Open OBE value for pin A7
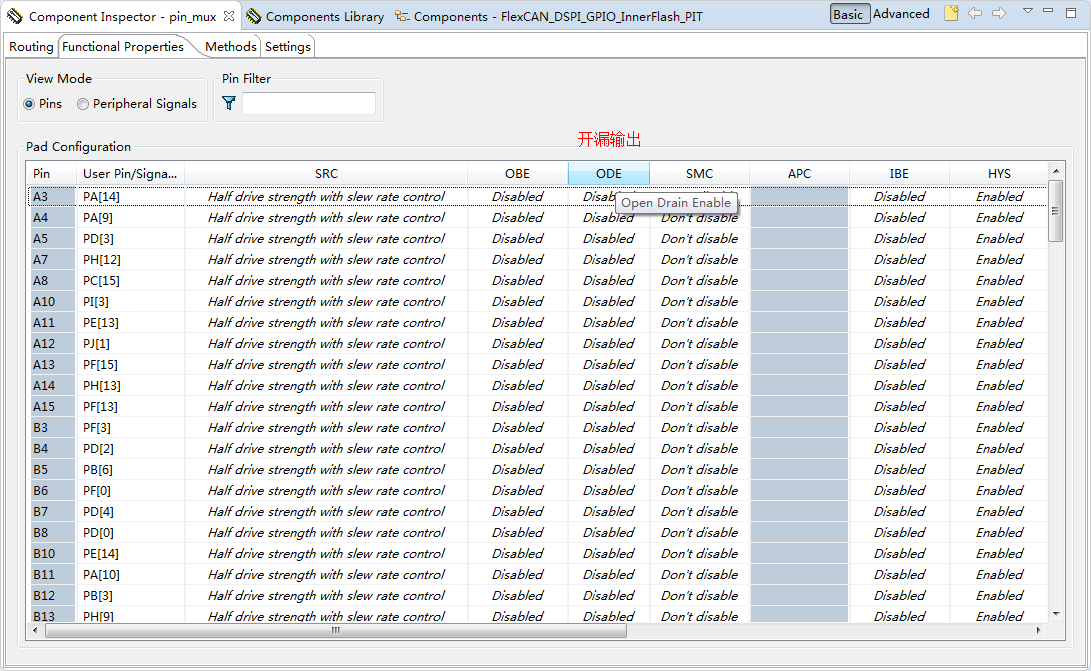 518,259
